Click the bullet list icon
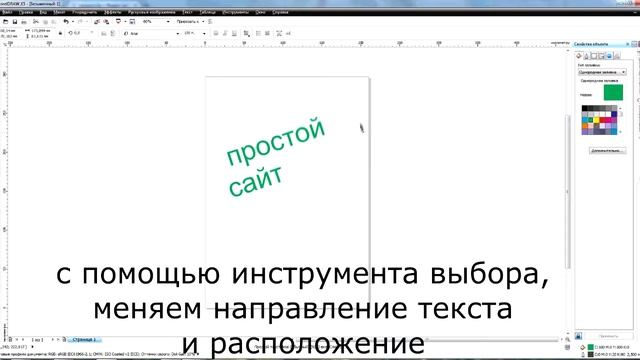Viewport: 640px width, 360px height. tap(258, 33)
